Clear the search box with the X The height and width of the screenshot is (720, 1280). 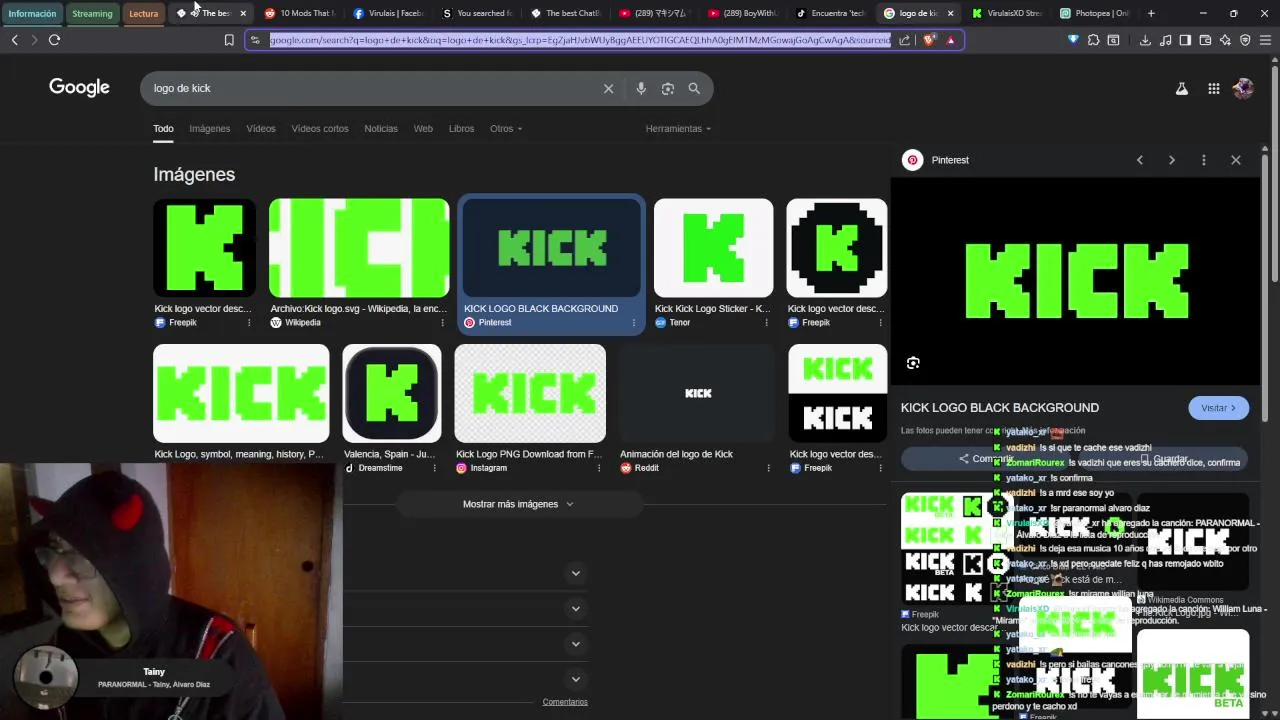pos(608,88)
